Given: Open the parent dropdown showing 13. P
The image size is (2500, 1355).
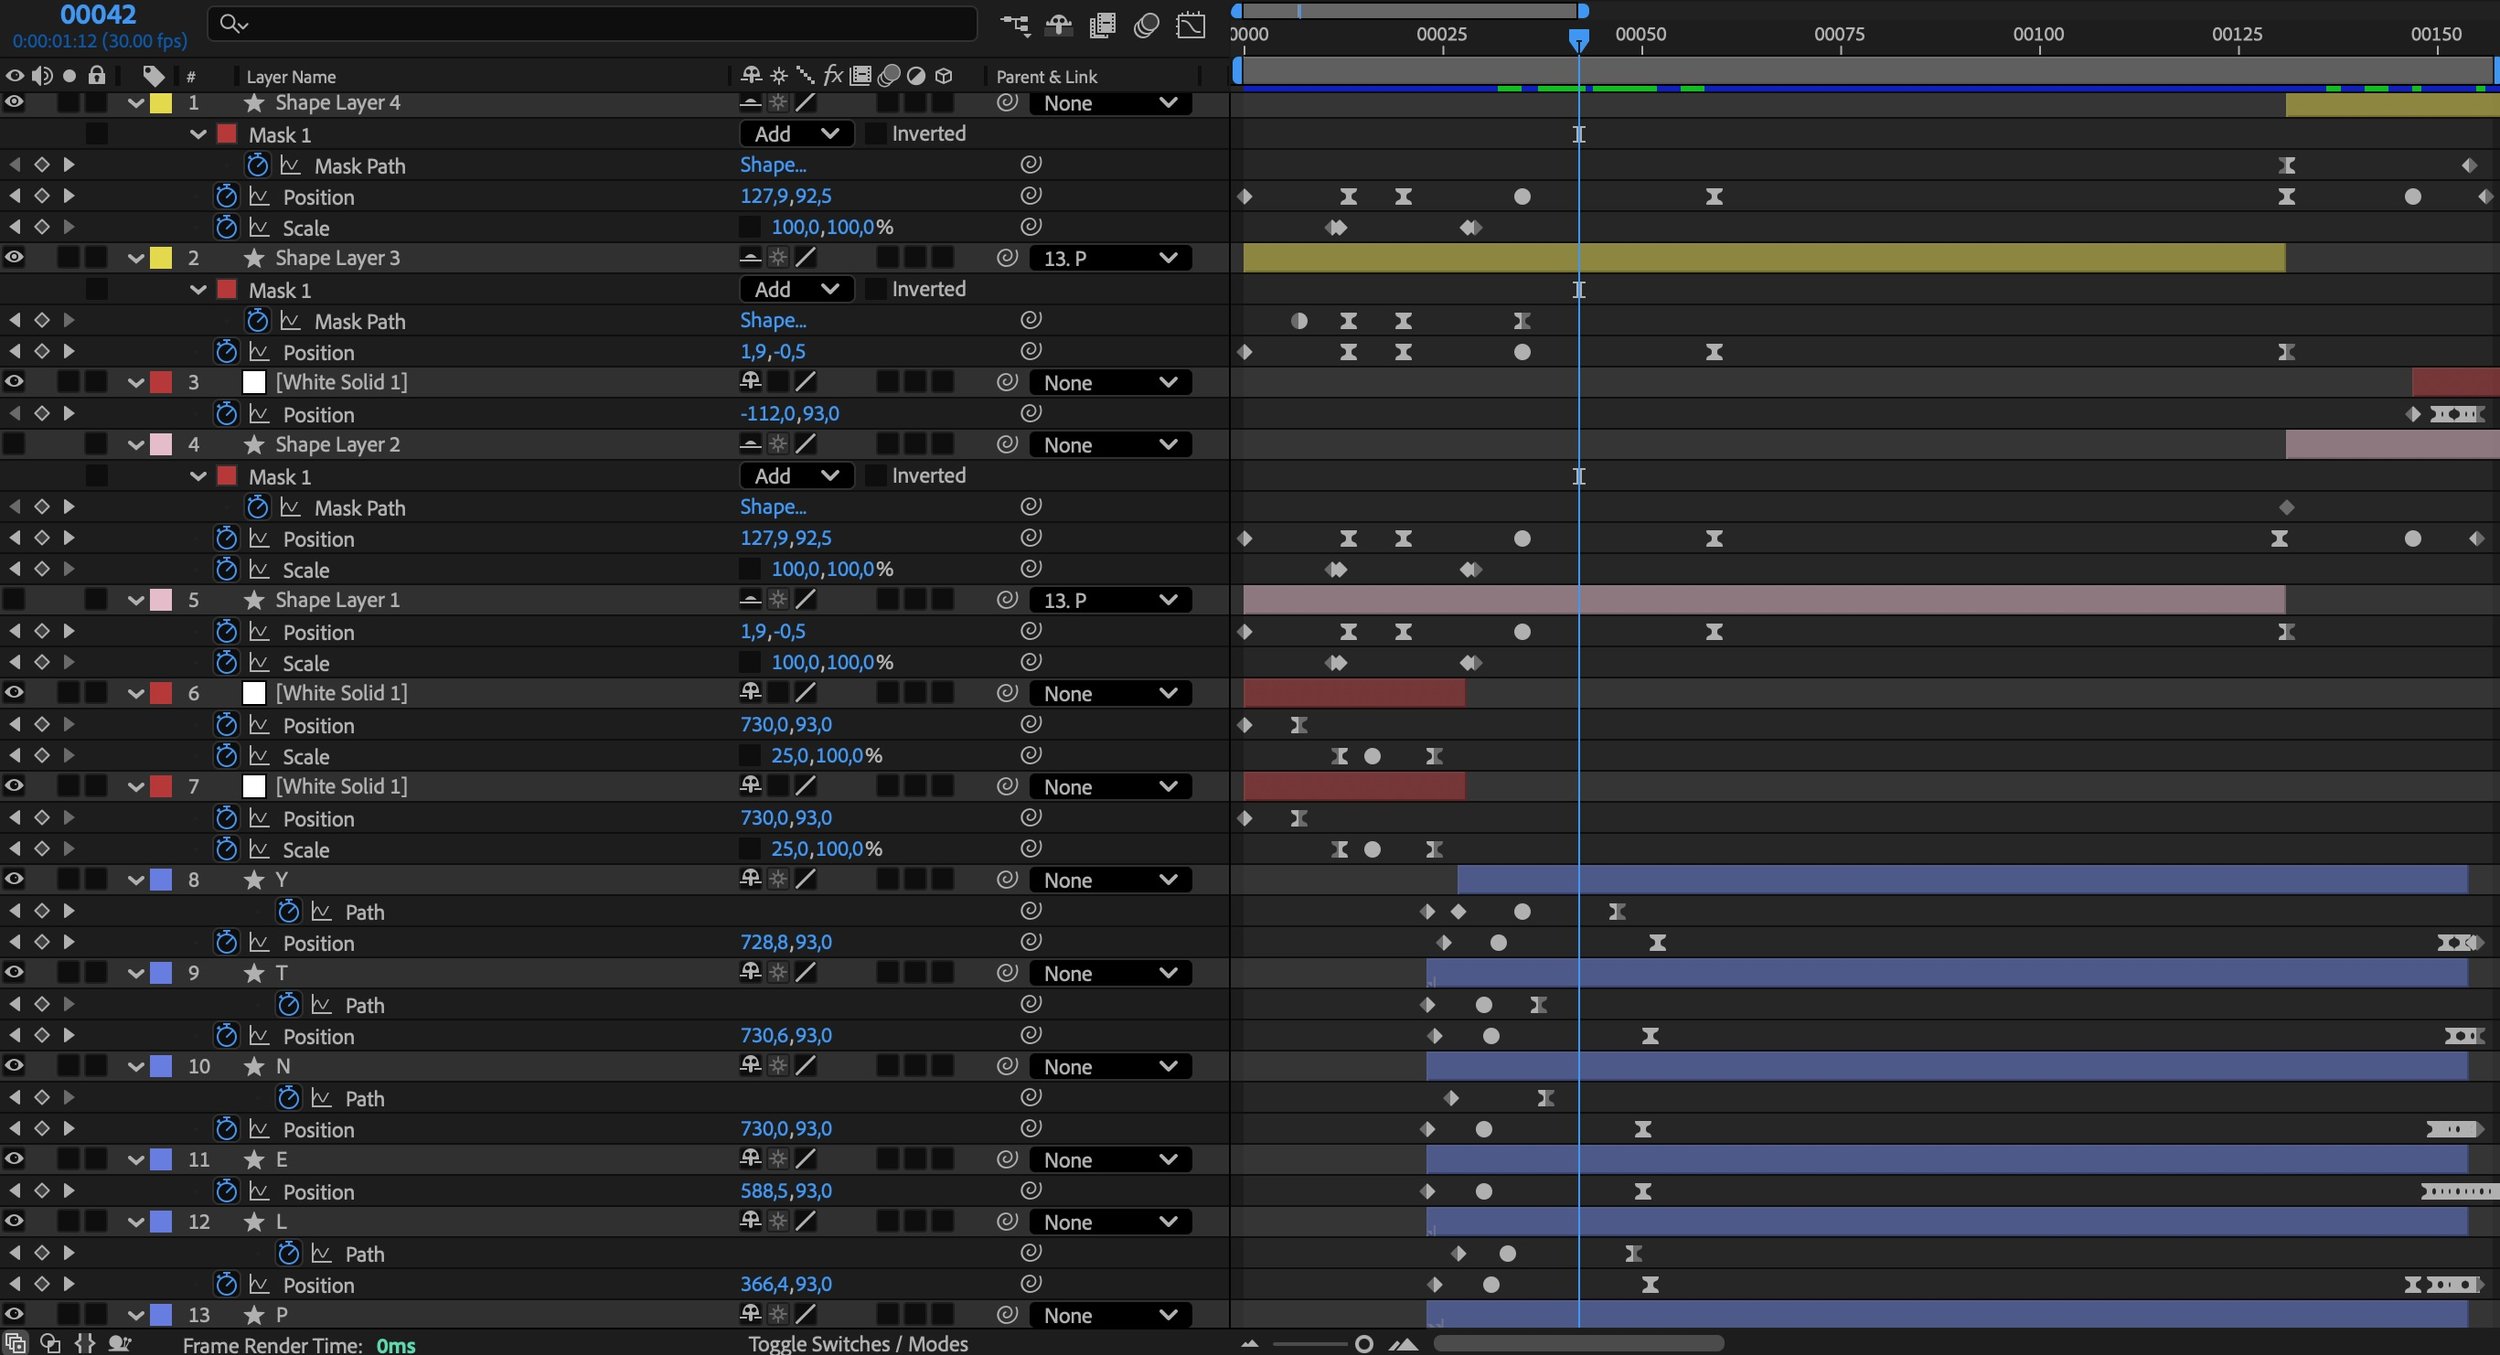Looking at the screenshot, I should [x=1108, y=257].
